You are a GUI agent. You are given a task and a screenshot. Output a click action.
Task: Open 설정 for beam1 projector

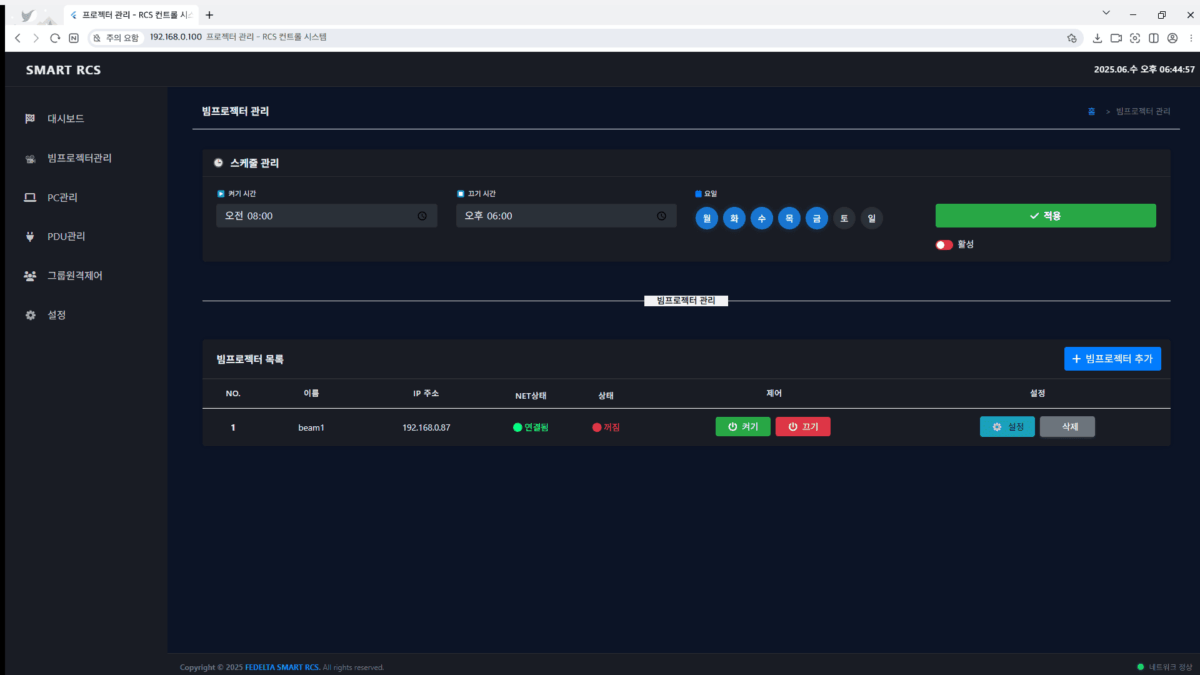coord(1007,427)
